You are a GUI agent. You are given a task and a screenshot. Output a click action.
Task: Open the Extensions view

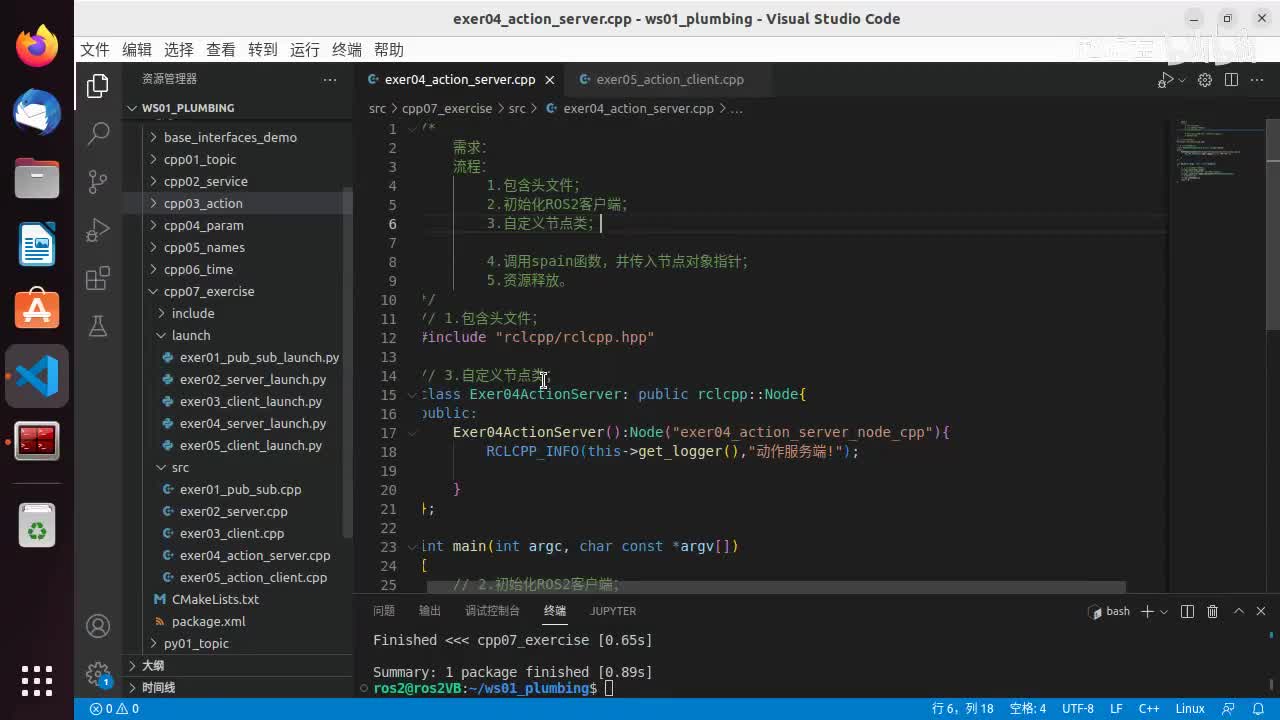(98, 279)
